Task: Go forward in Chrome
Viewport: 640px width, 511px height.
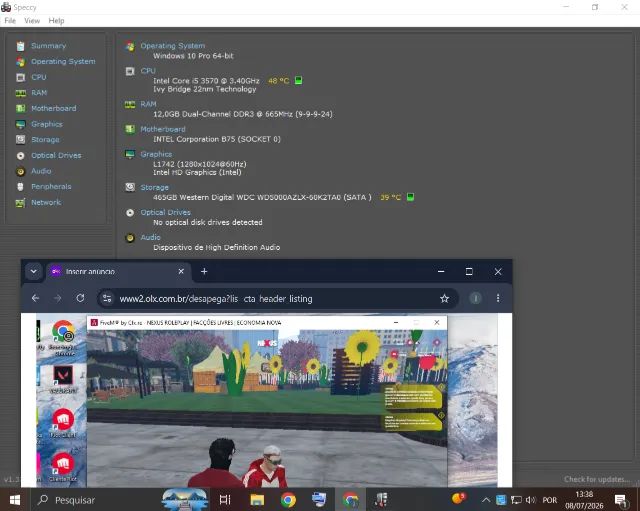Action: click(x=58, y=298)
